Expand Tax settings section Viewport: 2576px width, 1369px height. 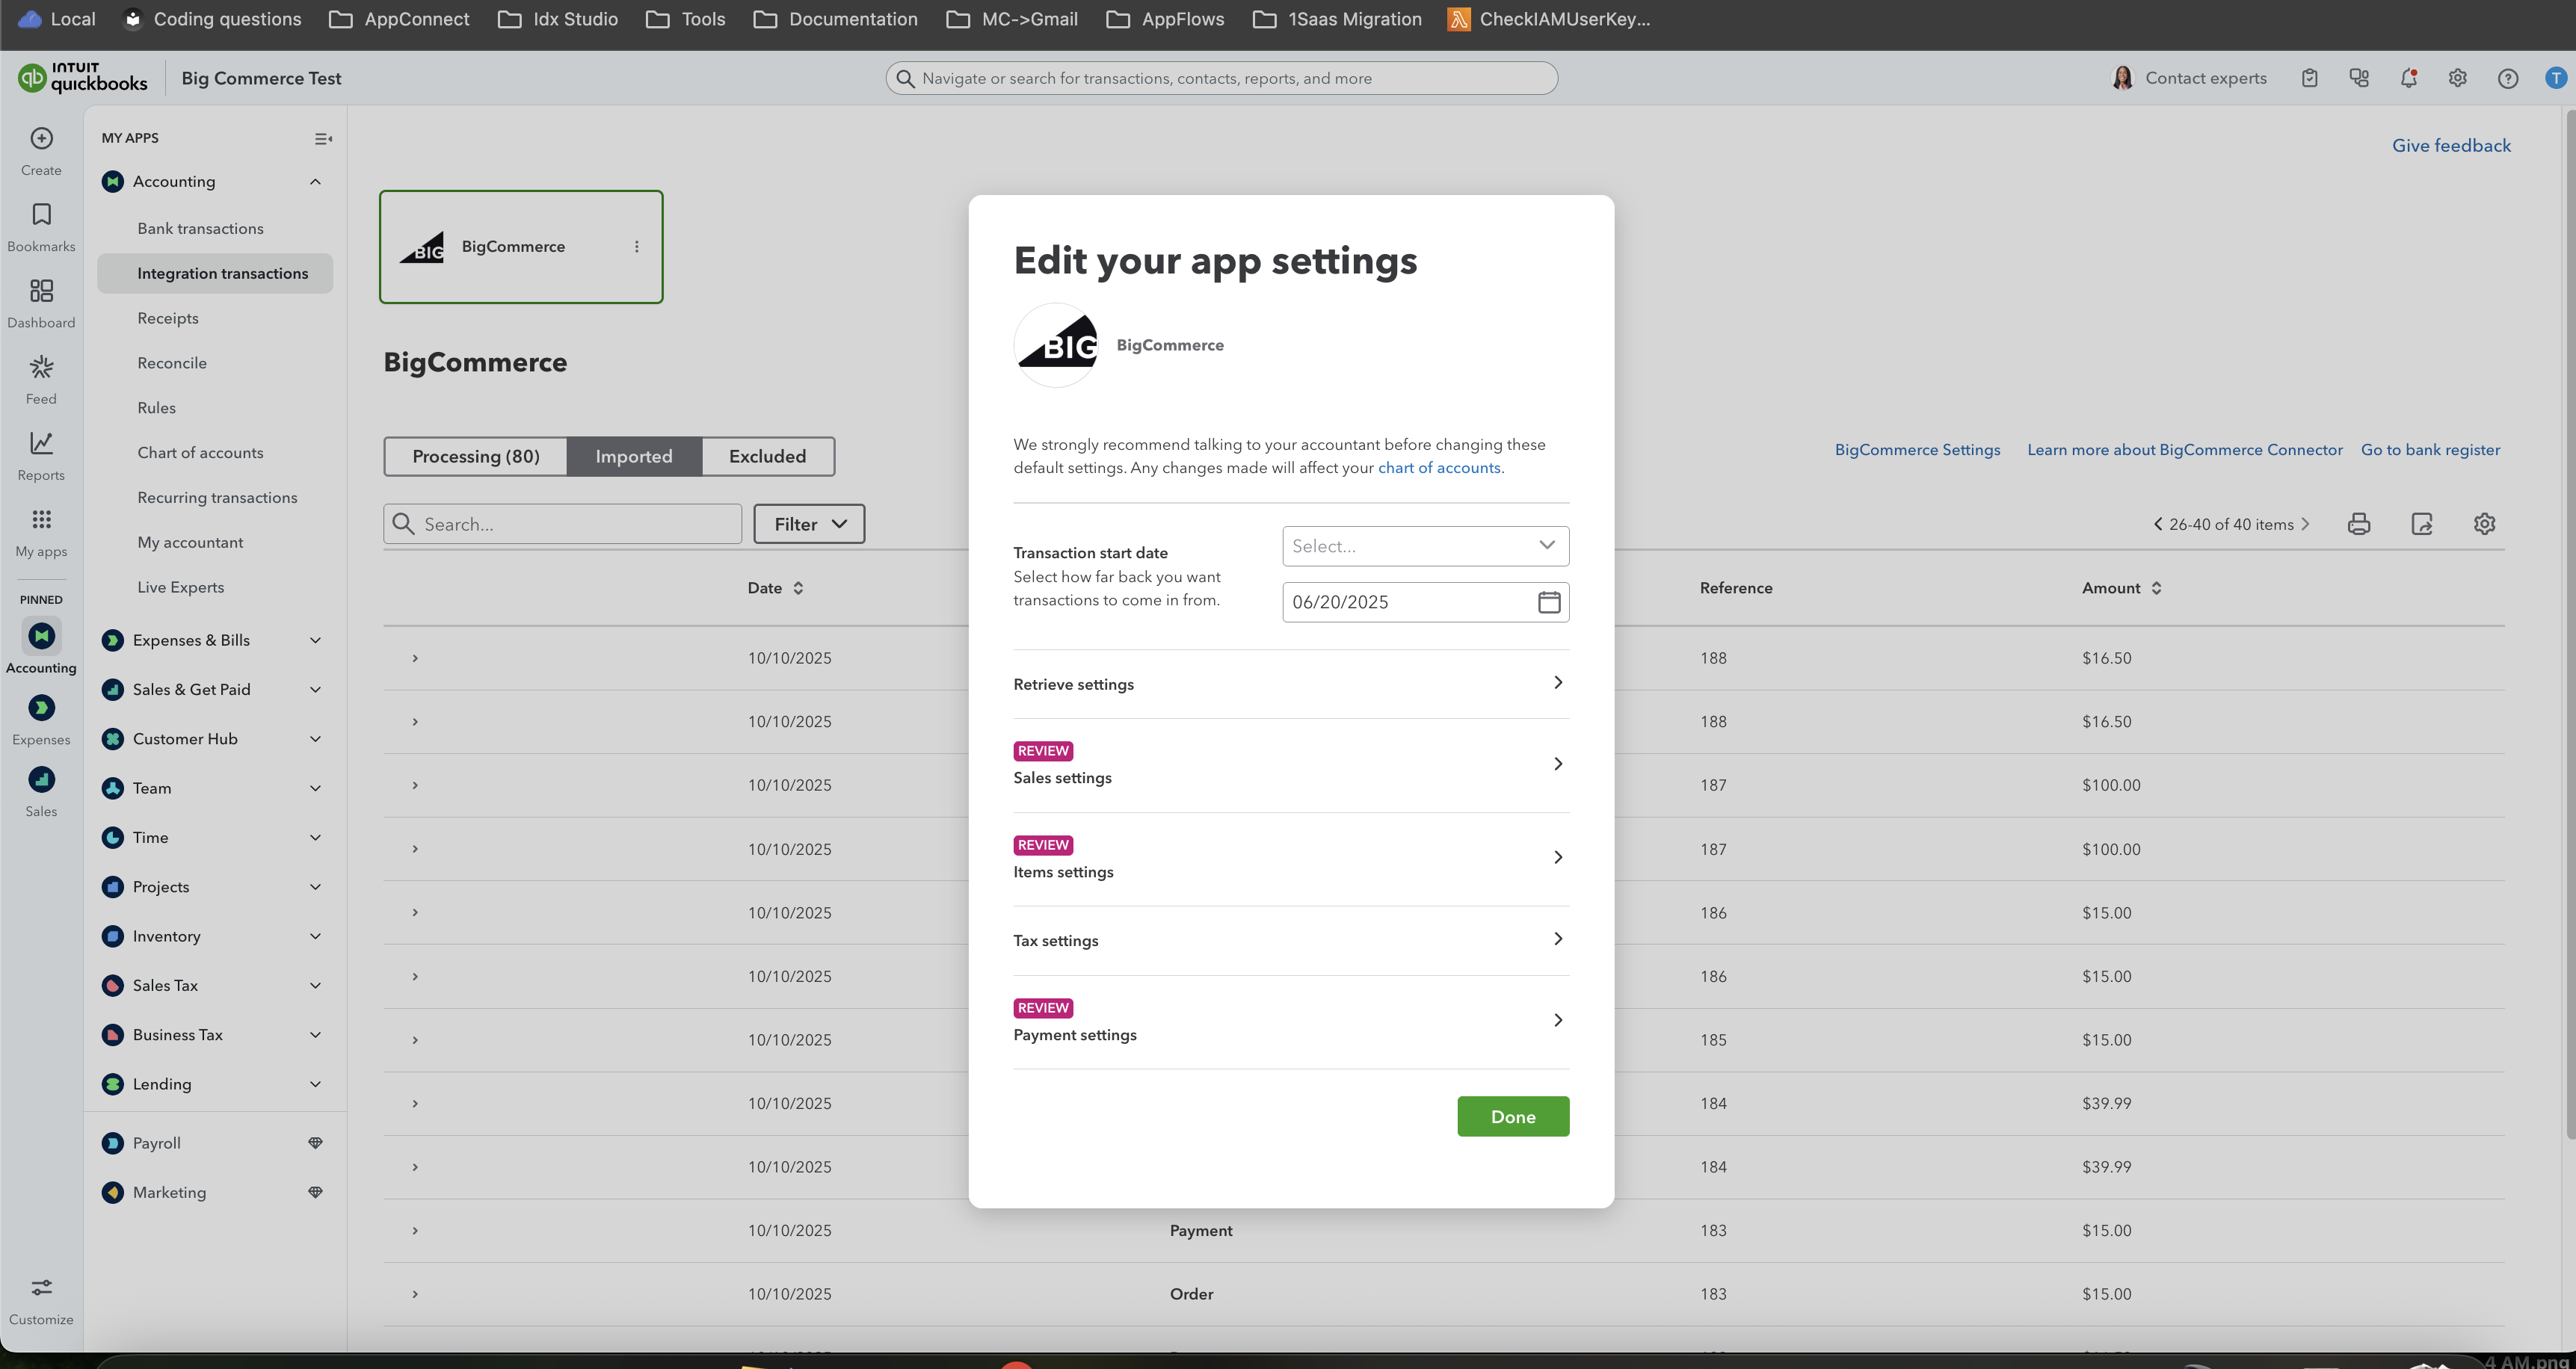1291,940
